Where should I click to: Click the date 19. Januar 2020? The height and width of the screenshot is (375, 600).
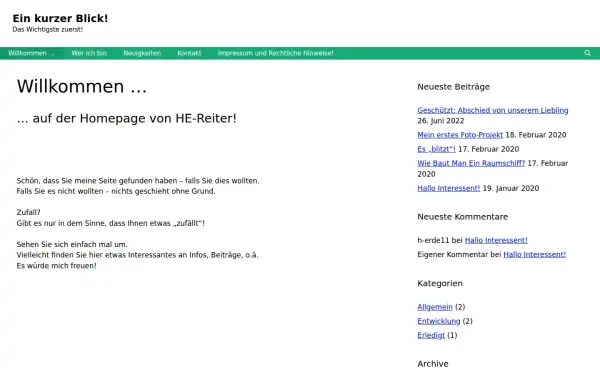click(x=510, y=188)
